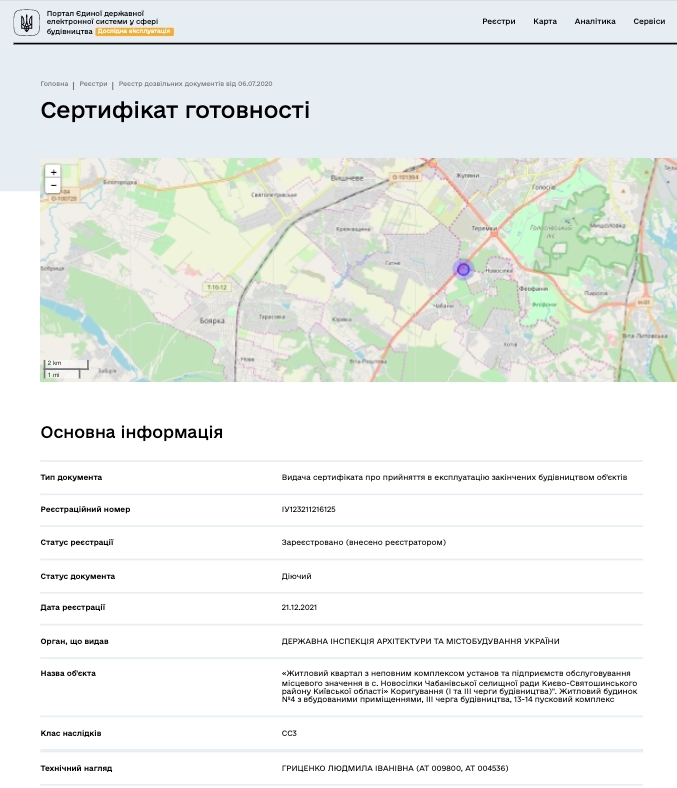Click the Сертифікат готовності page title
The width and height of the screenshot is (677, 788).
[x=175, y=111]
